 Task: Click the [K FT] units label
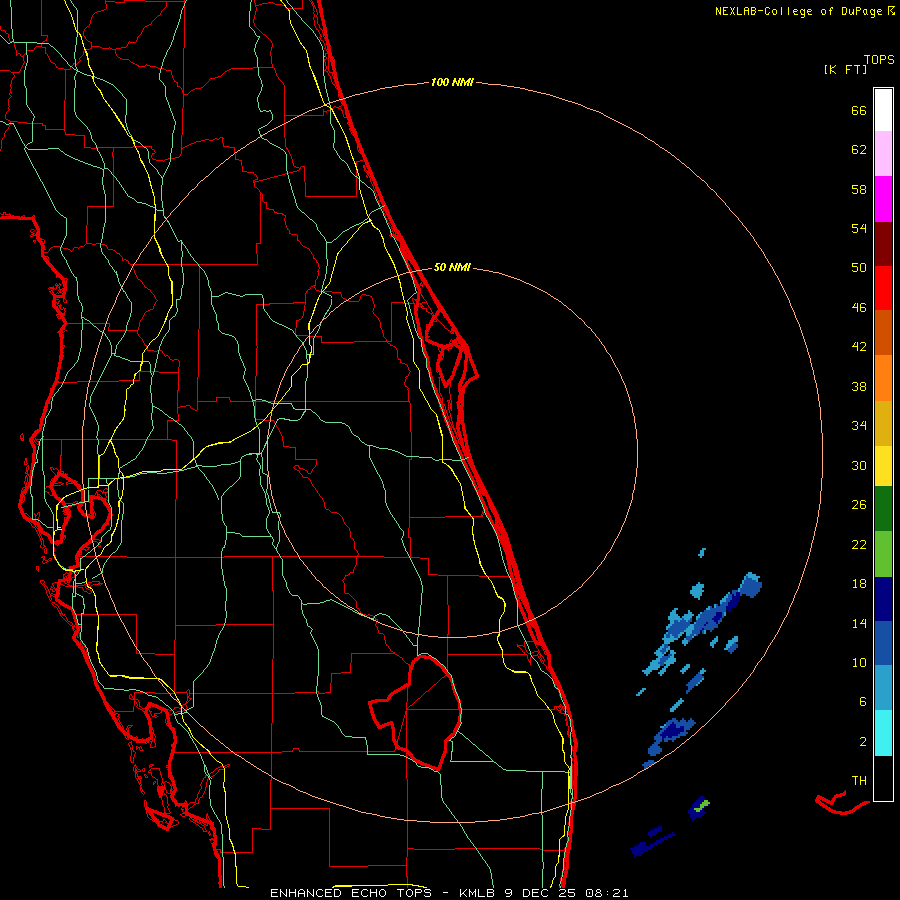[845, 69]
